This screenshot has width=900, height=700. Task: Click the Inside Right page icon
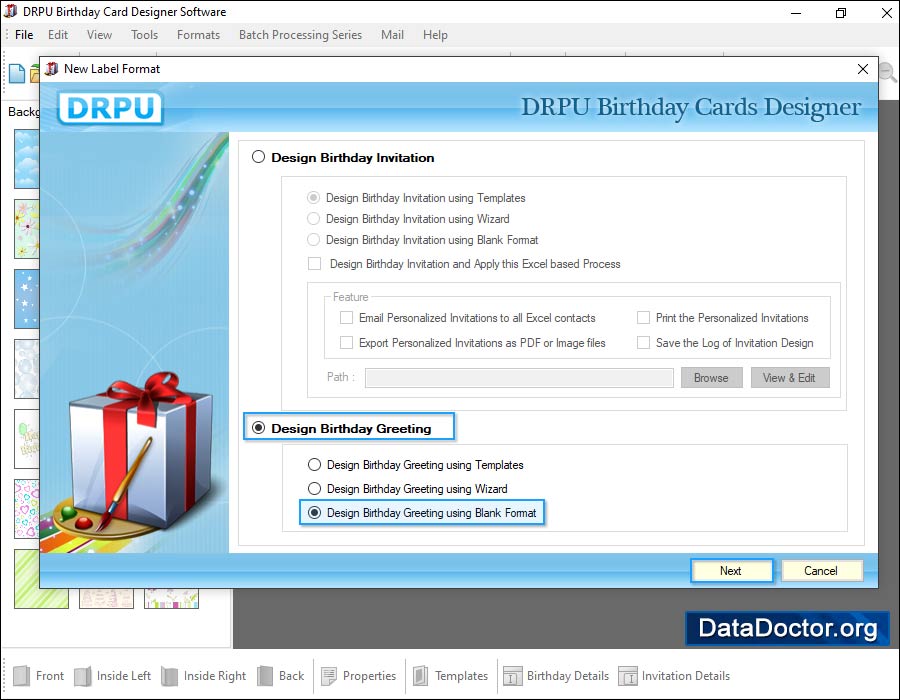tap(169, 676)
